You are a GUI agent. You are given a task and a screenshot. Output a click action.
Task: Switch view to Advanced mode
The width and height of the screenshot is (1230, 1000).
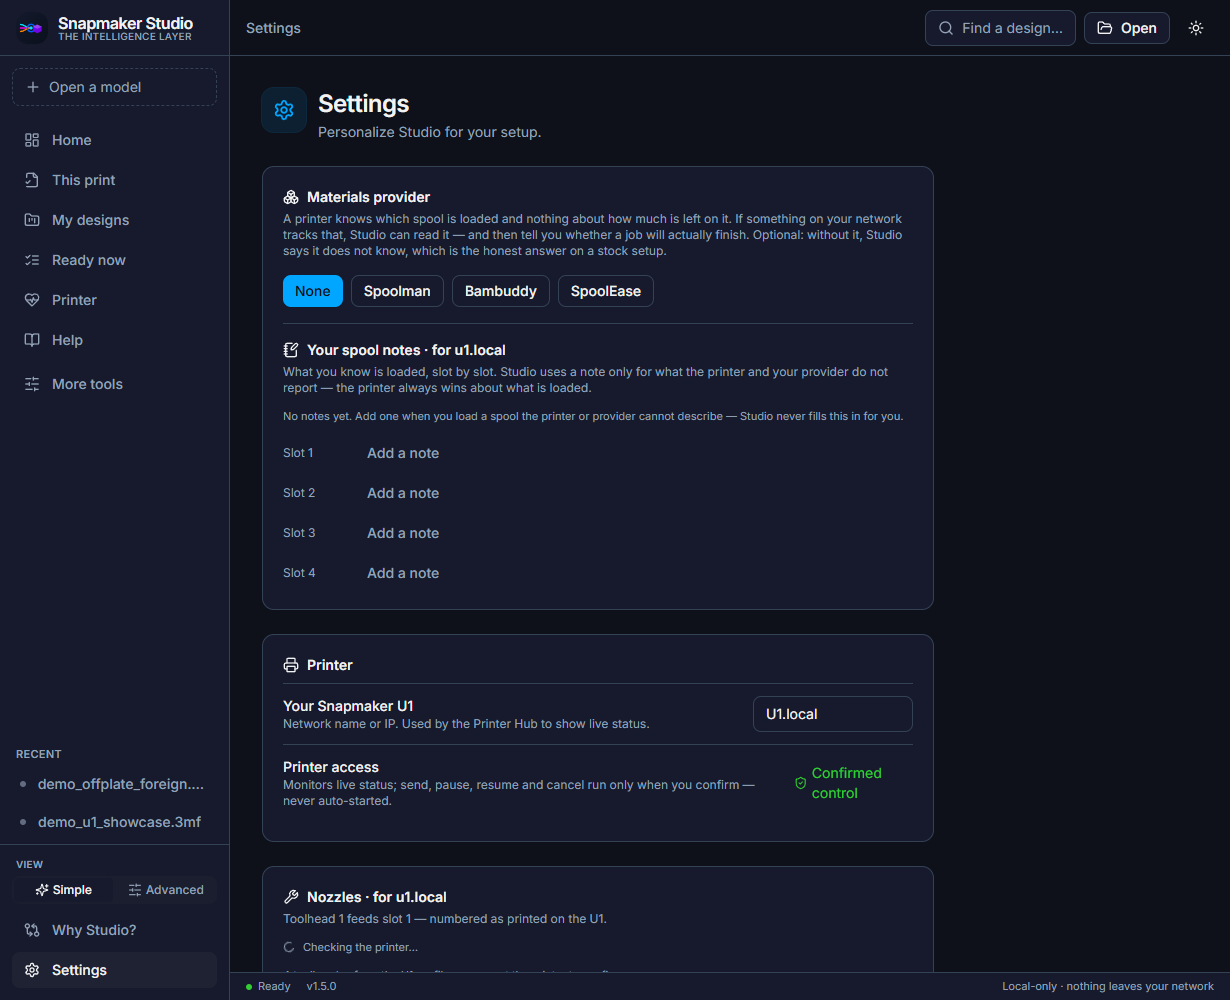[165, 890]
